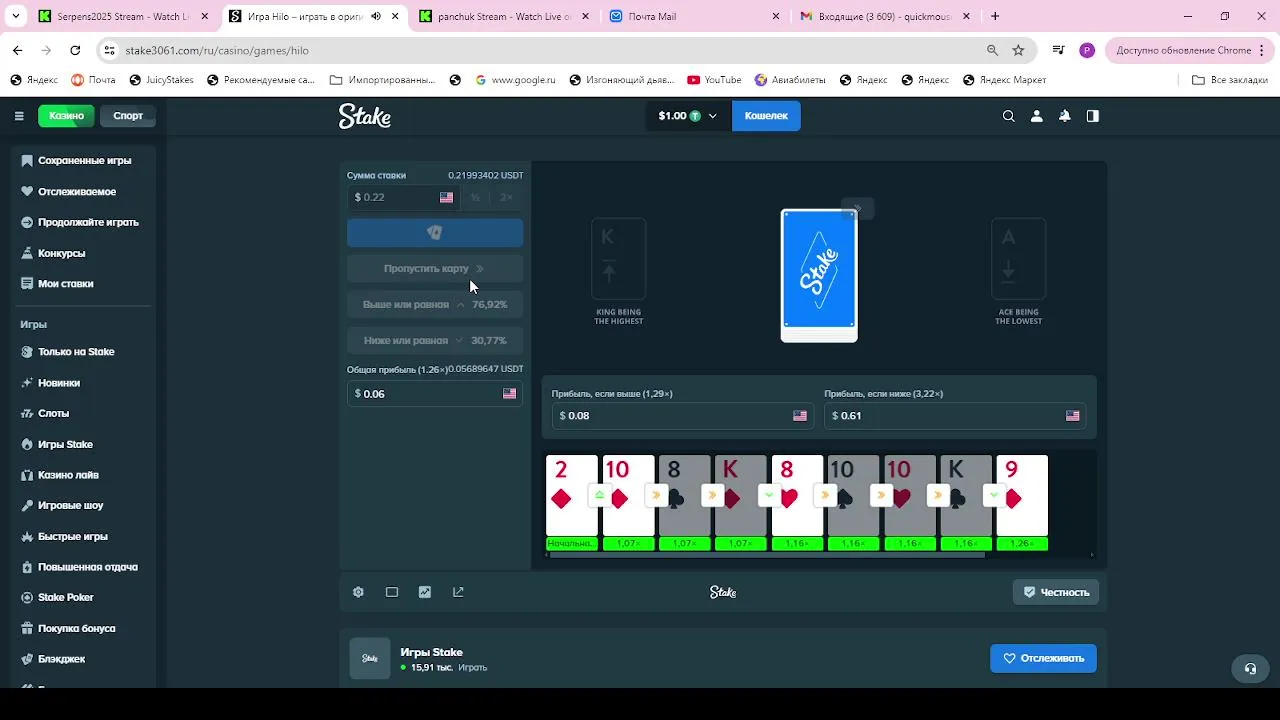The width and height of the screenshot is (1280, 720).
Task: Open the notifications bell icon
Action: [1064, 116]
